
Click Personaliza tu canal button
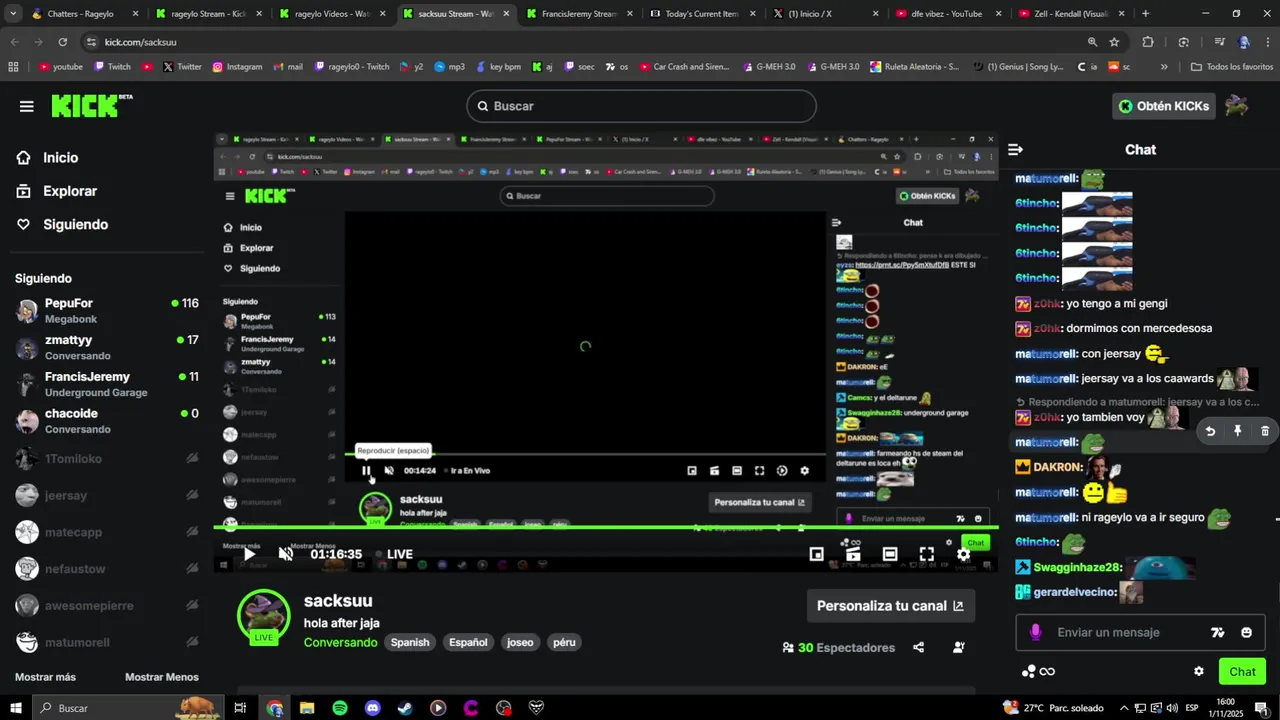click(x=890, y=606)
